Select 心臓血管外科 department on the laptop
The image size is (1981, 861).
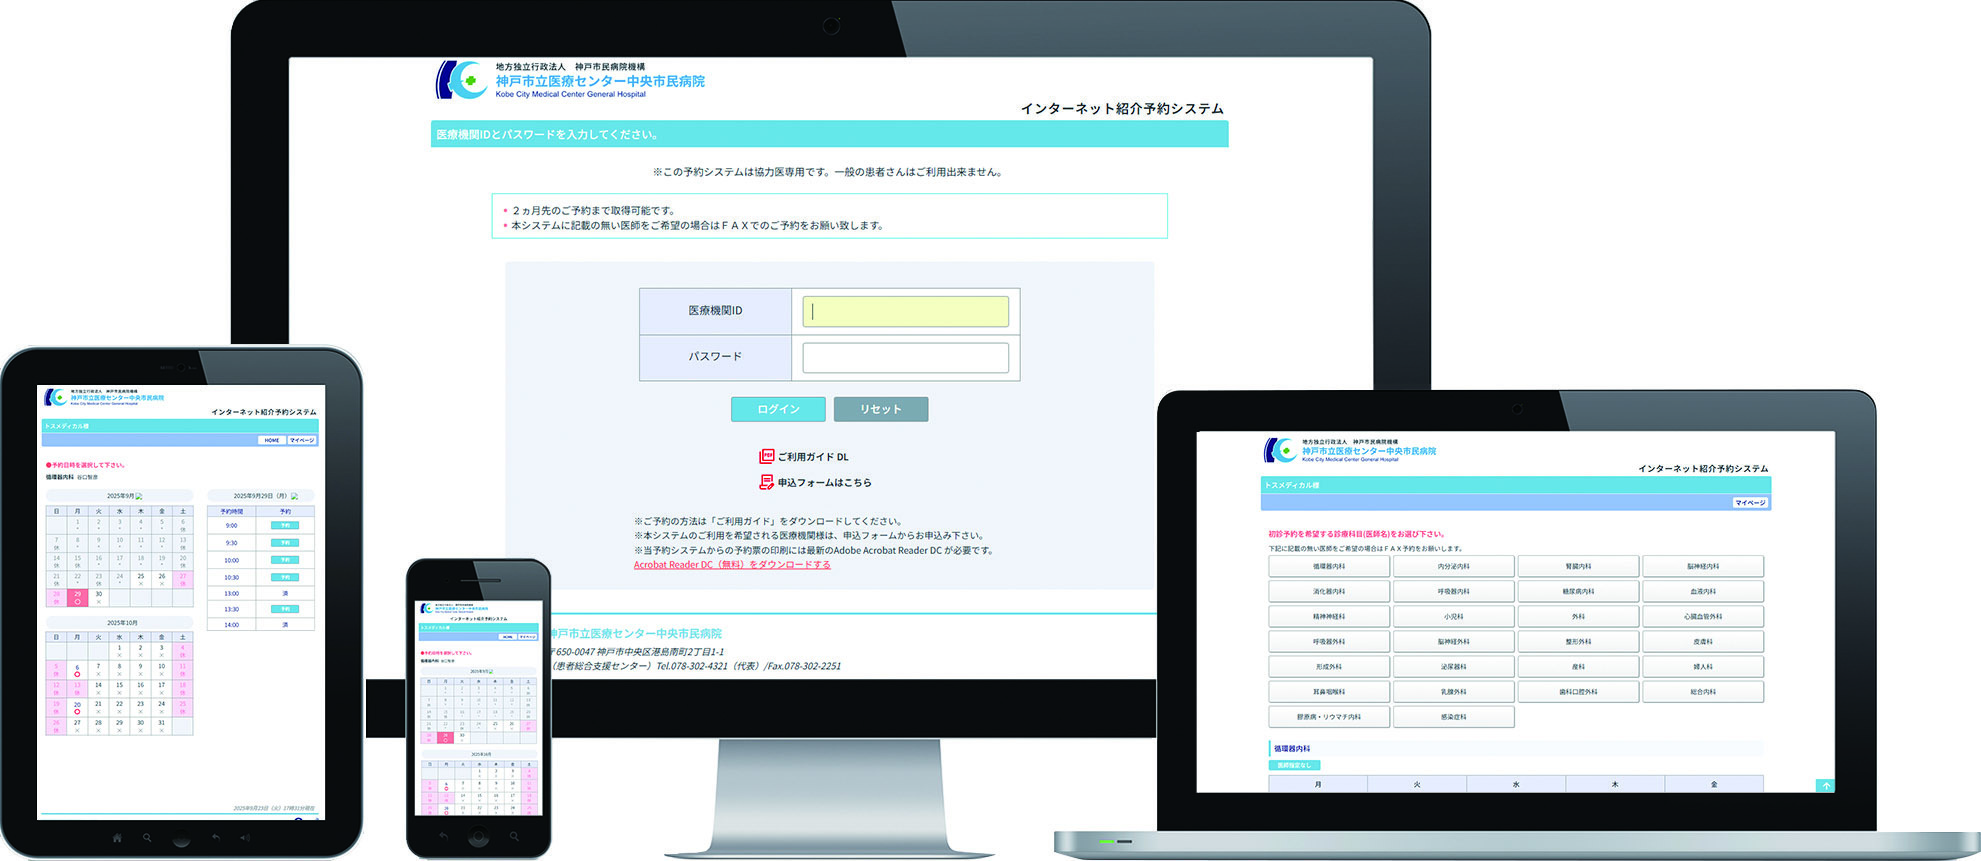point(1703,616)
